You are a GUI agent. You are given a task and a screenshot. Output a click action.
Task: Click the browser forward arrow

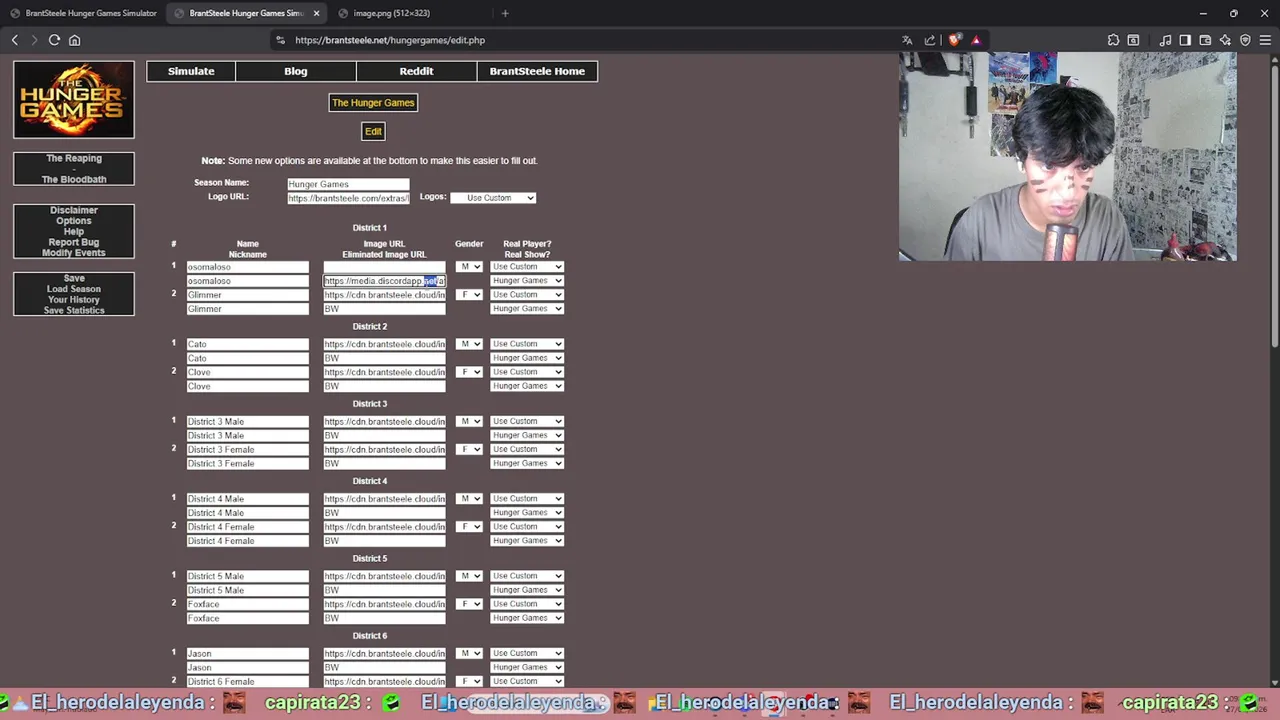(34, 40)
